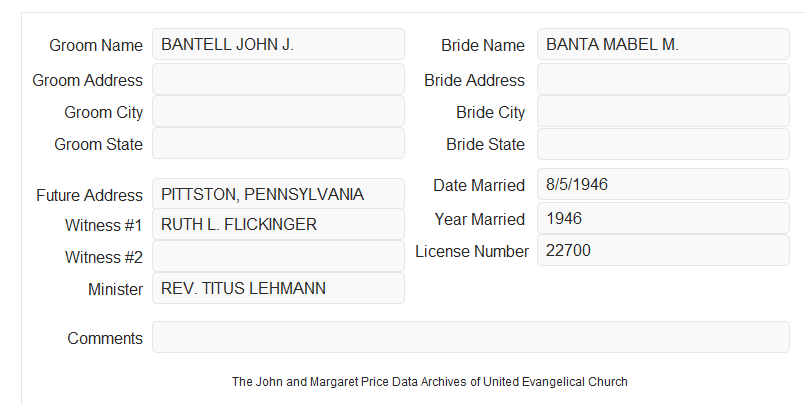Click the empty Bride Address field
The height and width of the screenshot is (405, 805).
tap(663, 79)
